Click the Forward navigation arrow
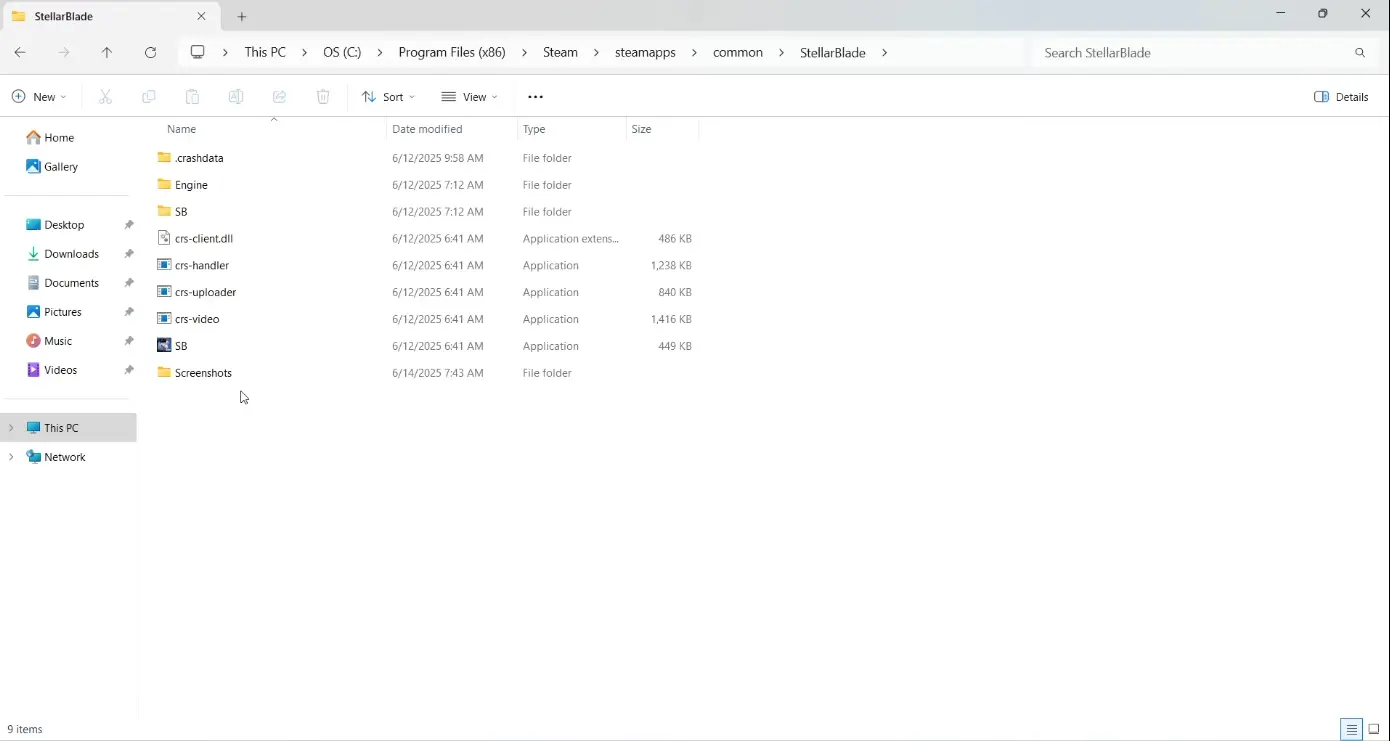This screenshot has width=1390, height=741. 64,52
